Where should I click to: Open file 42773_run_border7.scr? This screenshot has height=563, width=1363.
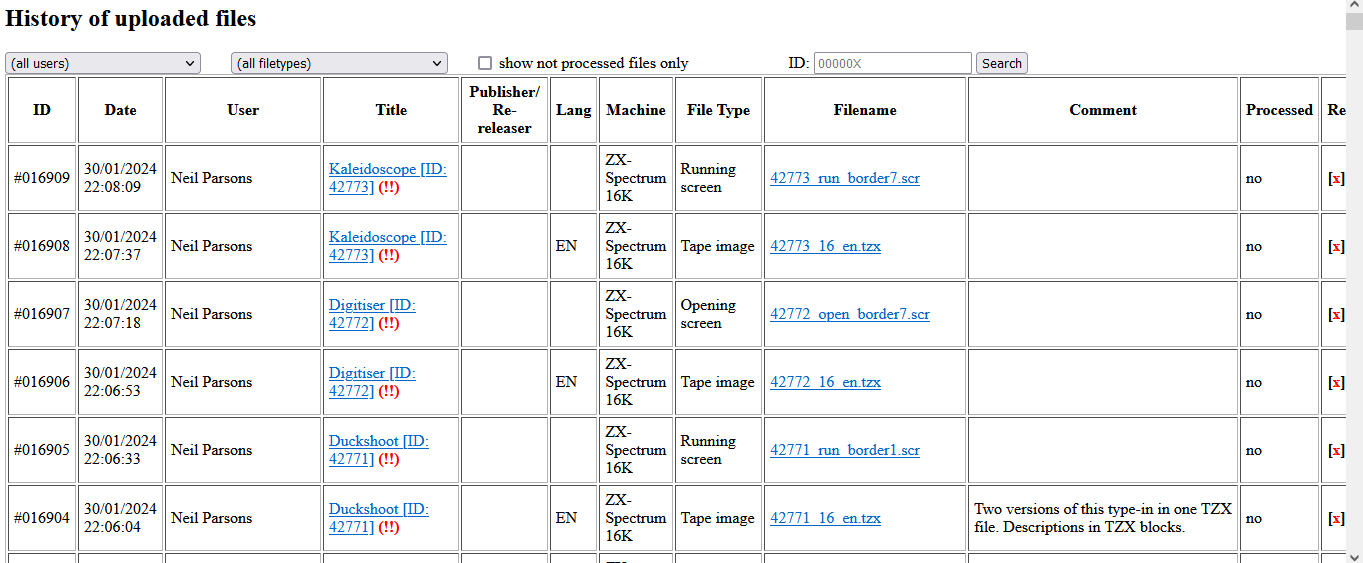[844, 178]
